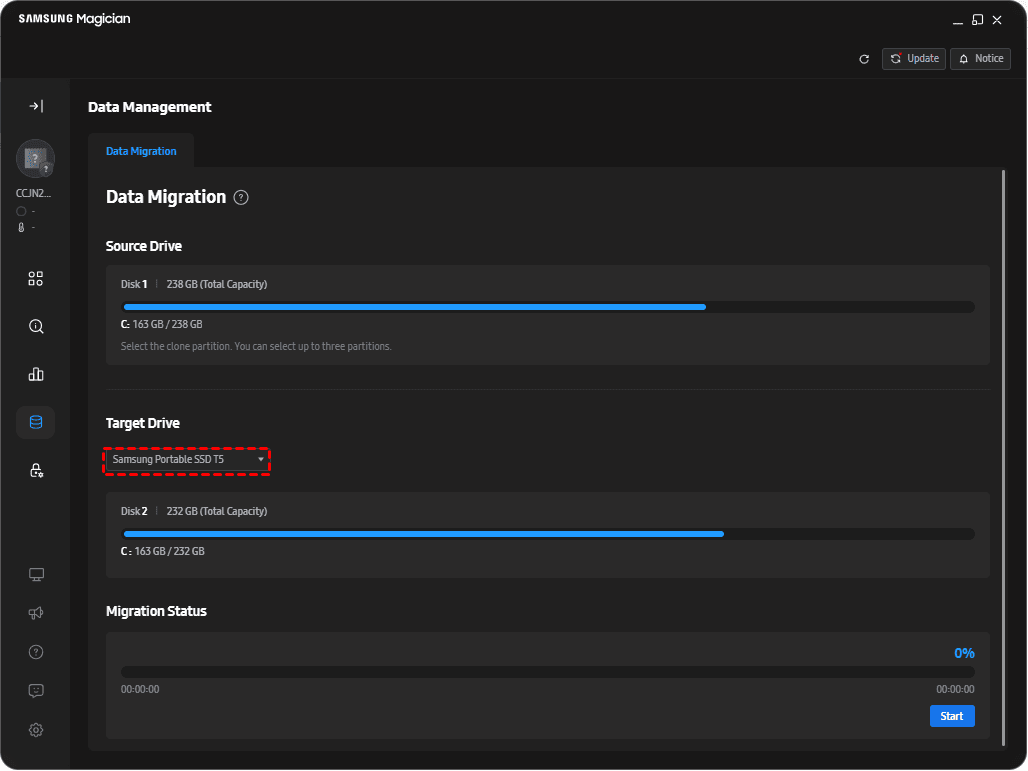Select the Data Management database icon
The height and width of the screenshot is (771, 1028).
point(35,422)
